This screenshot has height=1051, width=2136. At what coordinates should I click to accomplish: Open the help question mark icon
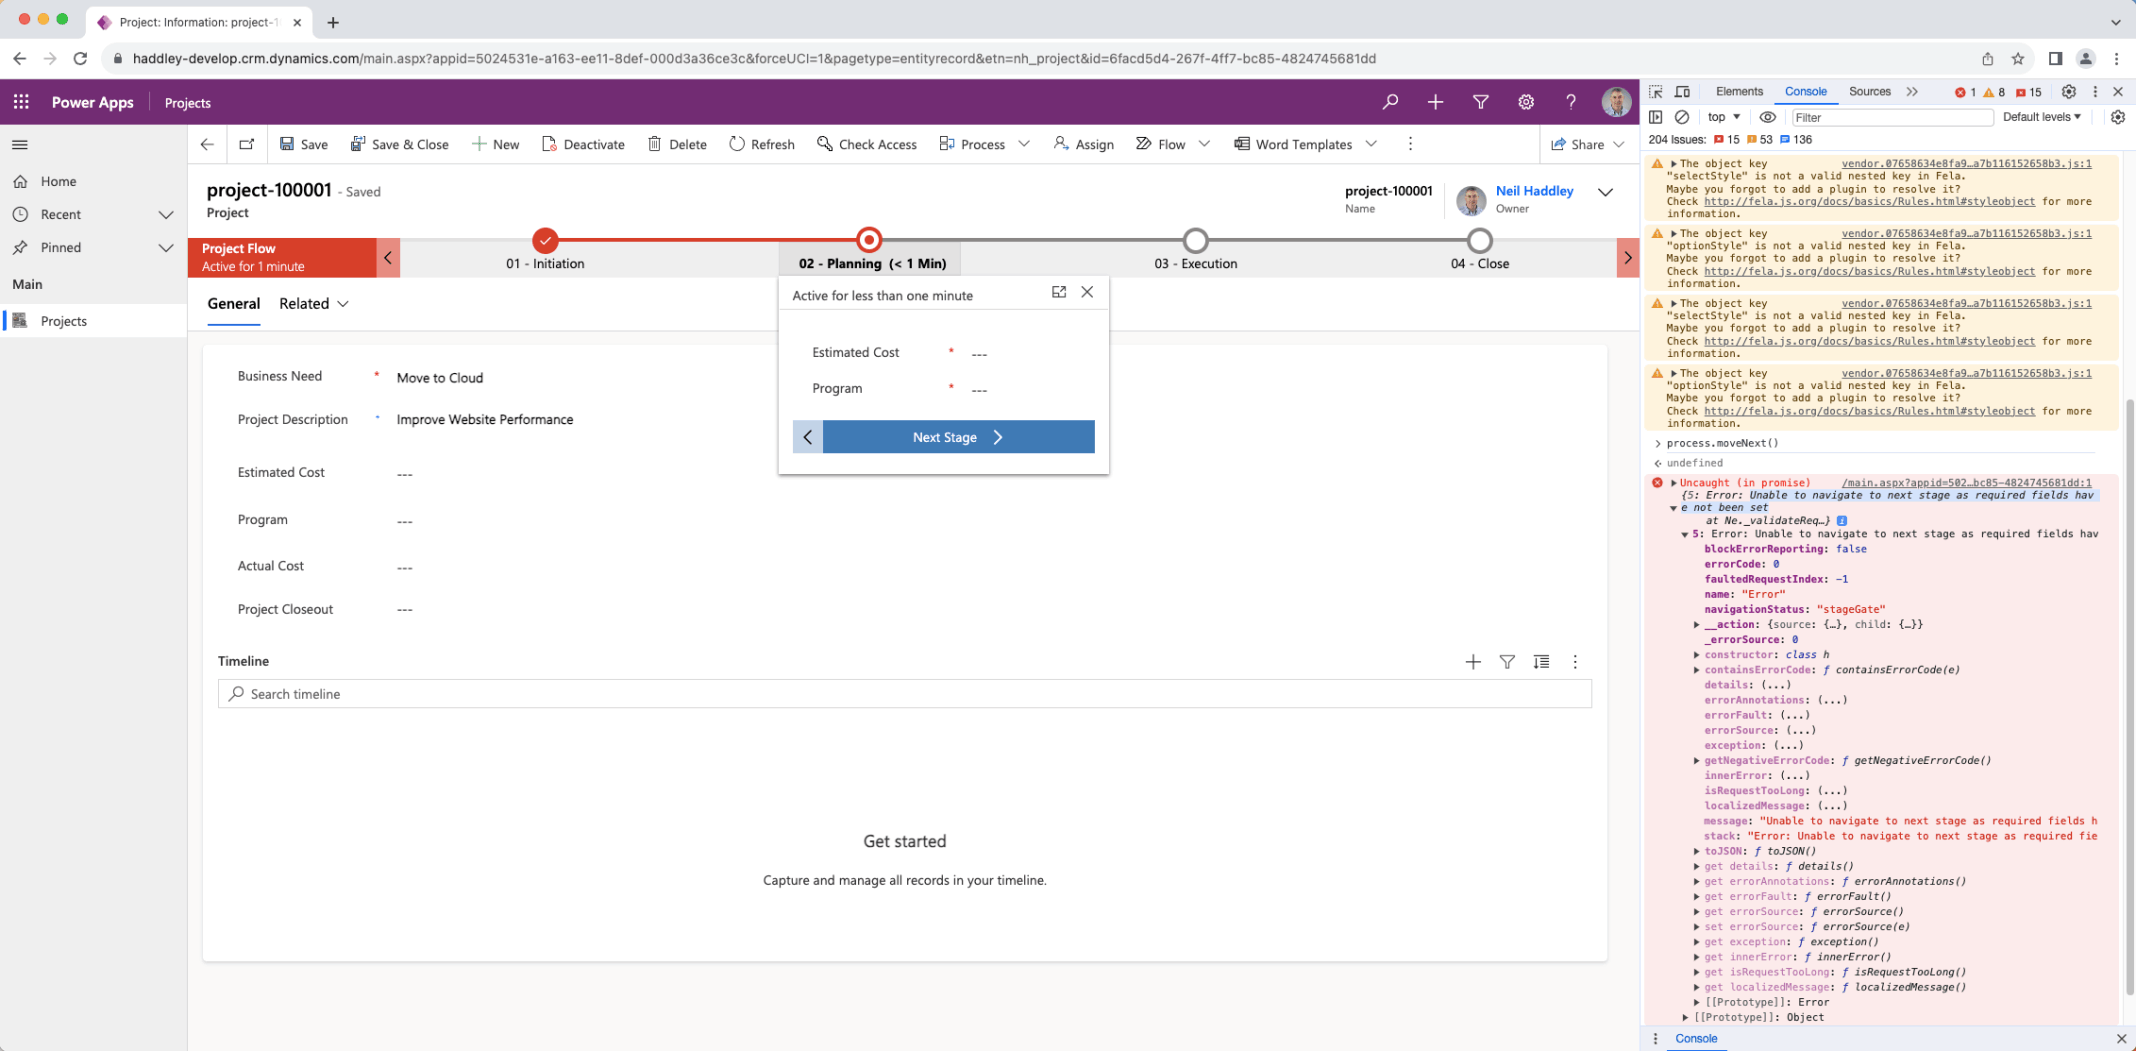[1571, 102]
